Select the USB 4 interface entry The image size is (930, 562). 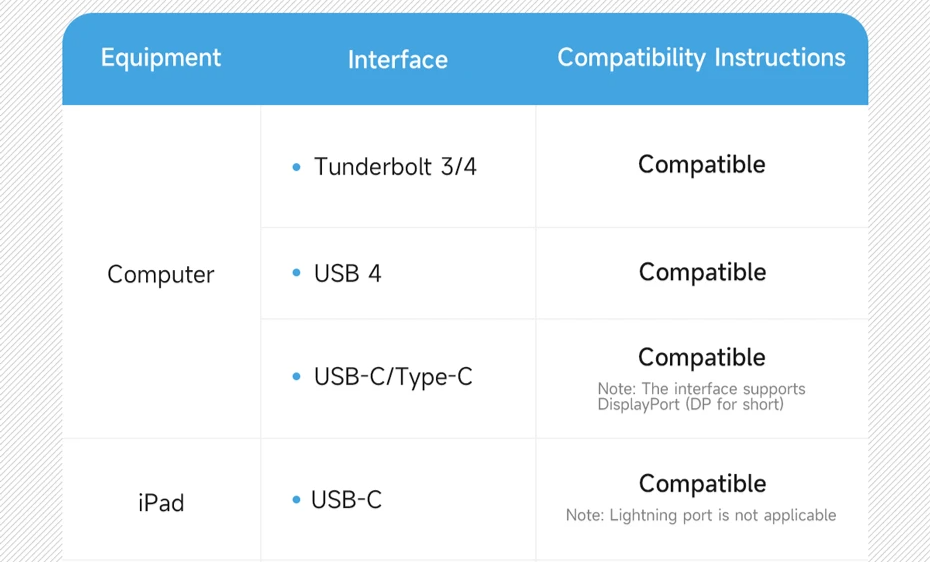click(348, 273)
